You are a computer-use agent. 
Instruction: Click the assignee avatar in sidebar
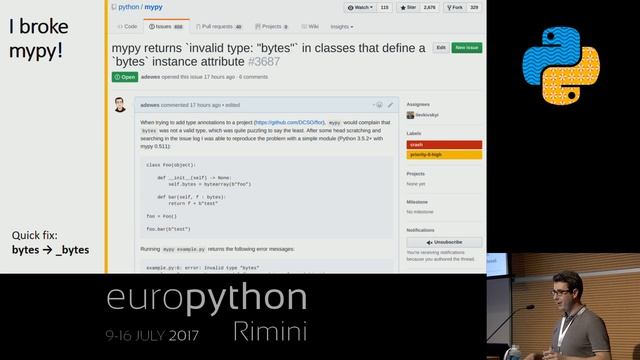coord(410,115)
